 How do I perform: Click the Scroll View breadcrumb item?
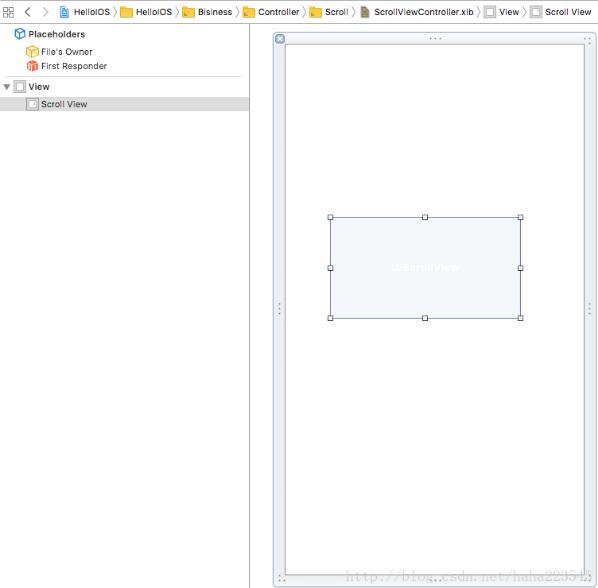click(561, 12)
